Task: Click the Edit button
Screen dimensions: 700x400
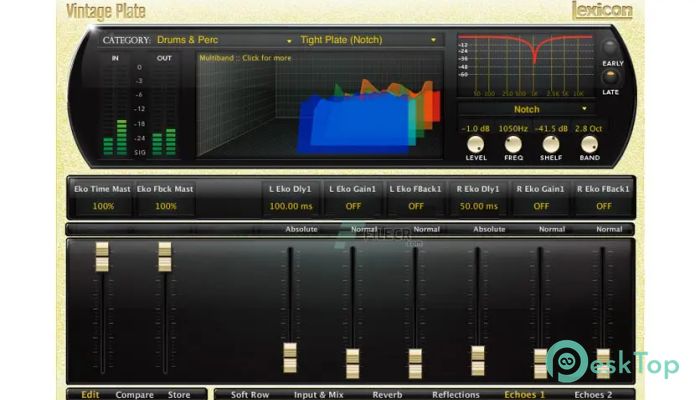Action: click(x=90, y=395)
